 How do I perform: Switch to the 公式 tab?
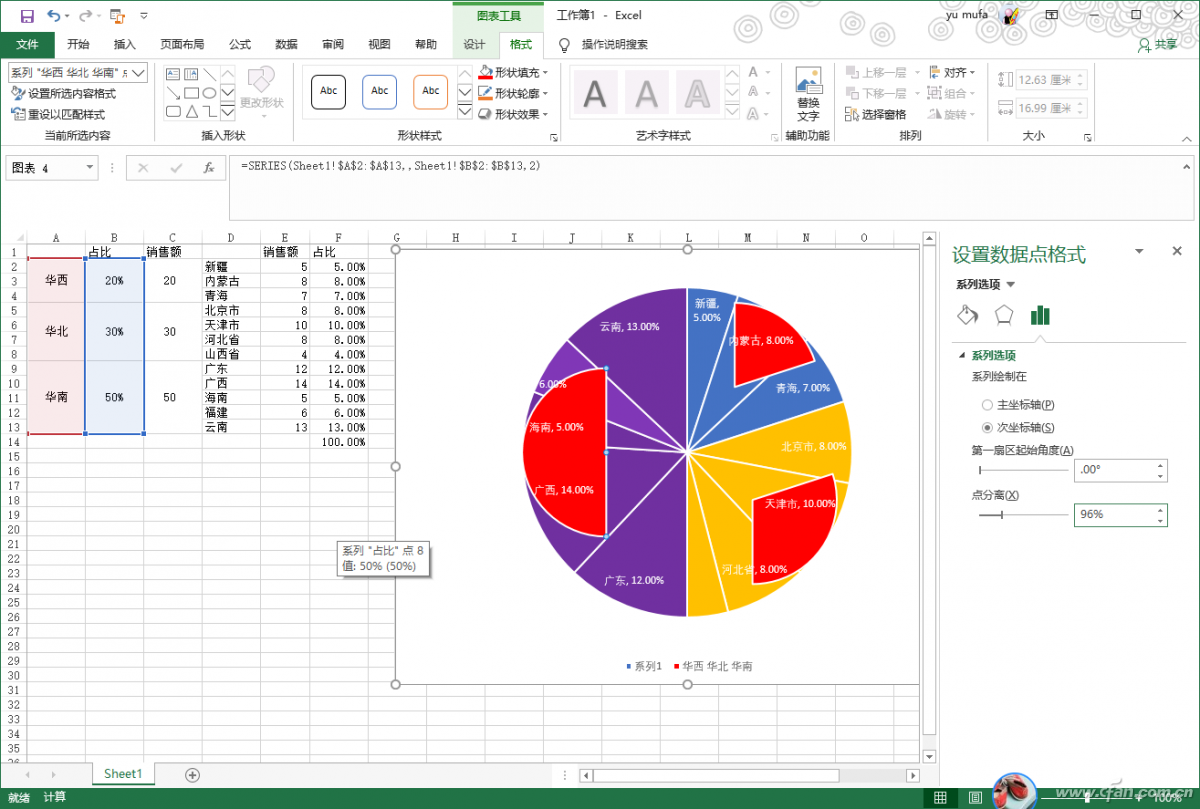[x=240, y=45]
